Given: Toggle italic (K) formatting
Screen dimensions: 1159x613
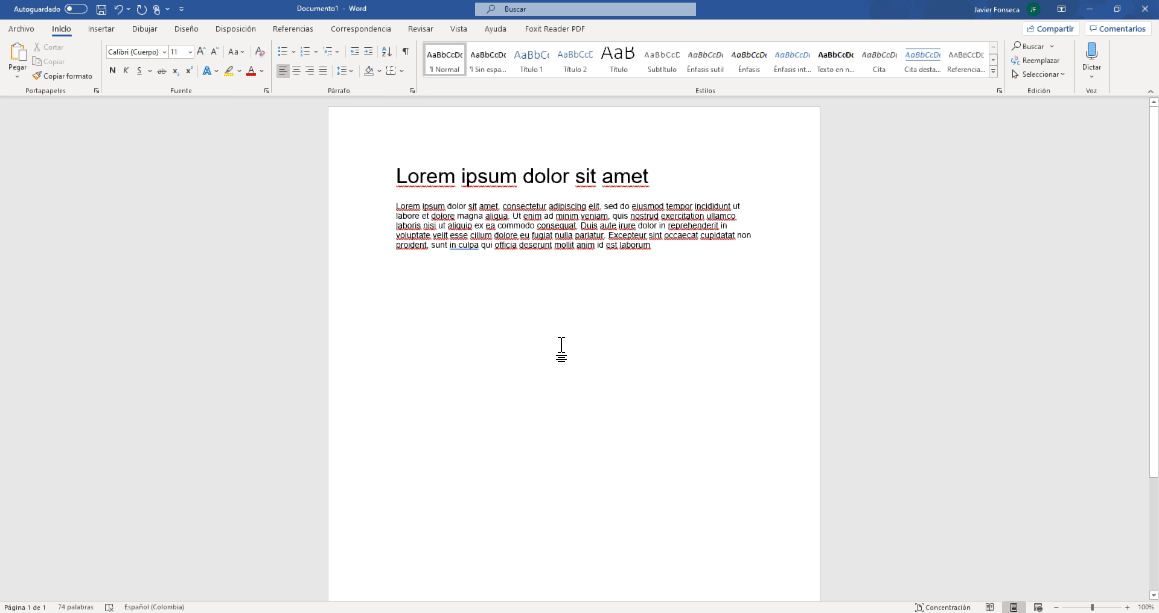Looking at the screenshot, I should coord(126,71).
